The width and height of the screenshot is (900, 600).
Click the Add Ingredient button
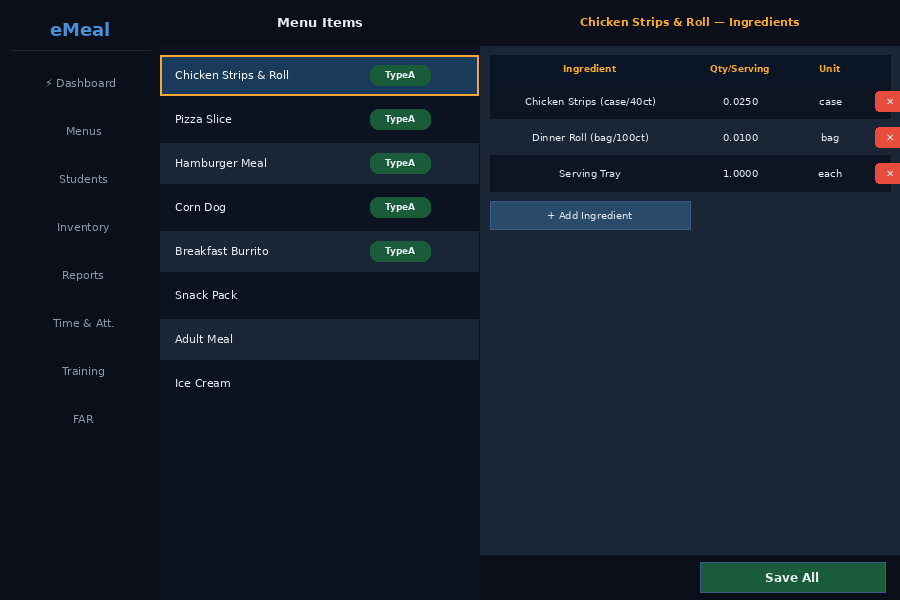590,215
